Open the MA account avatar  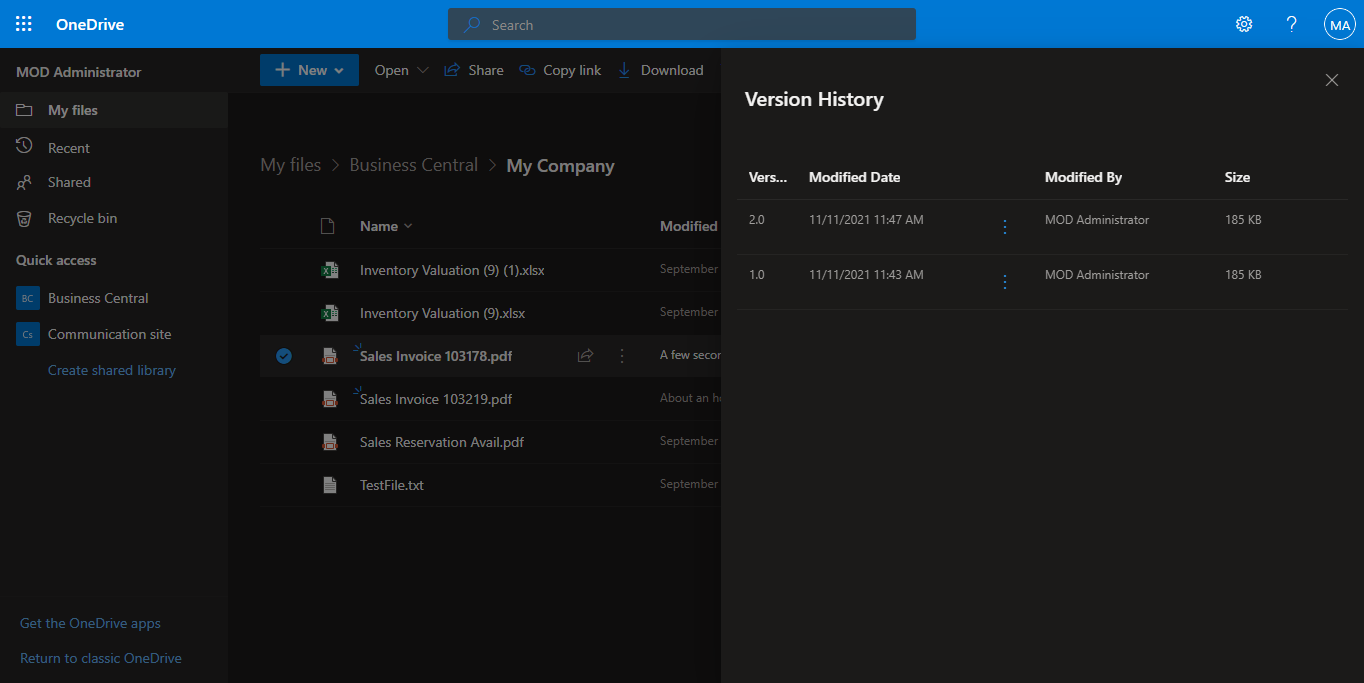point(1339,23)
